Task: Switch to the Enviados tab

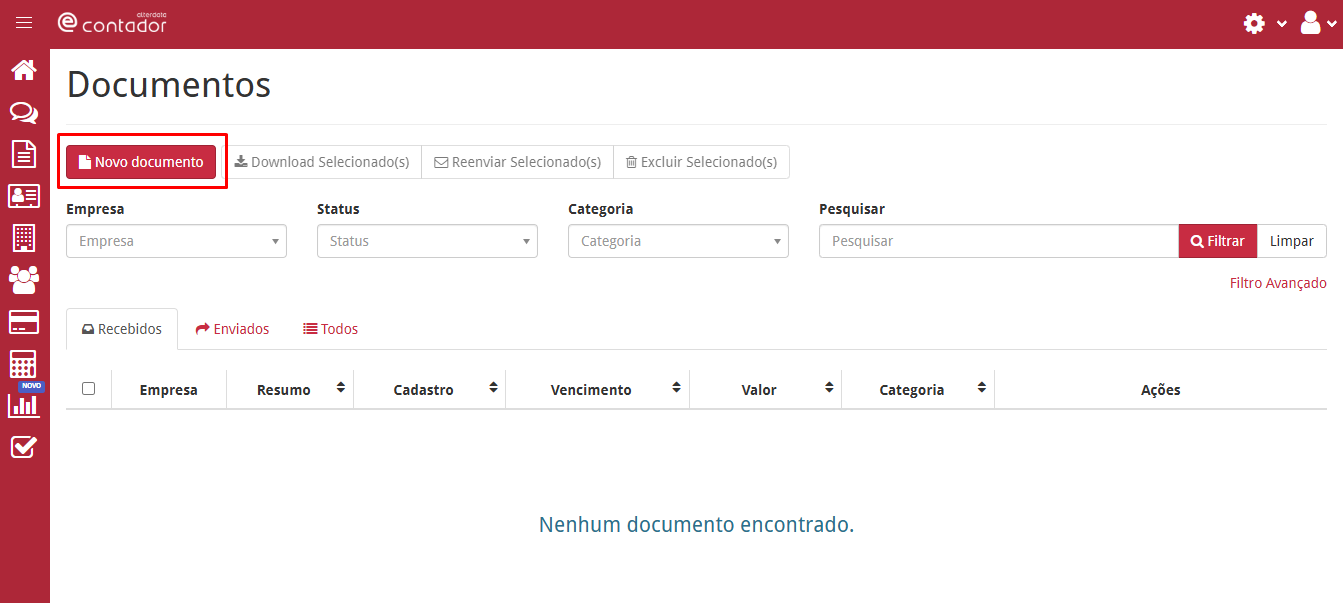Action: [x=232, y=329]
